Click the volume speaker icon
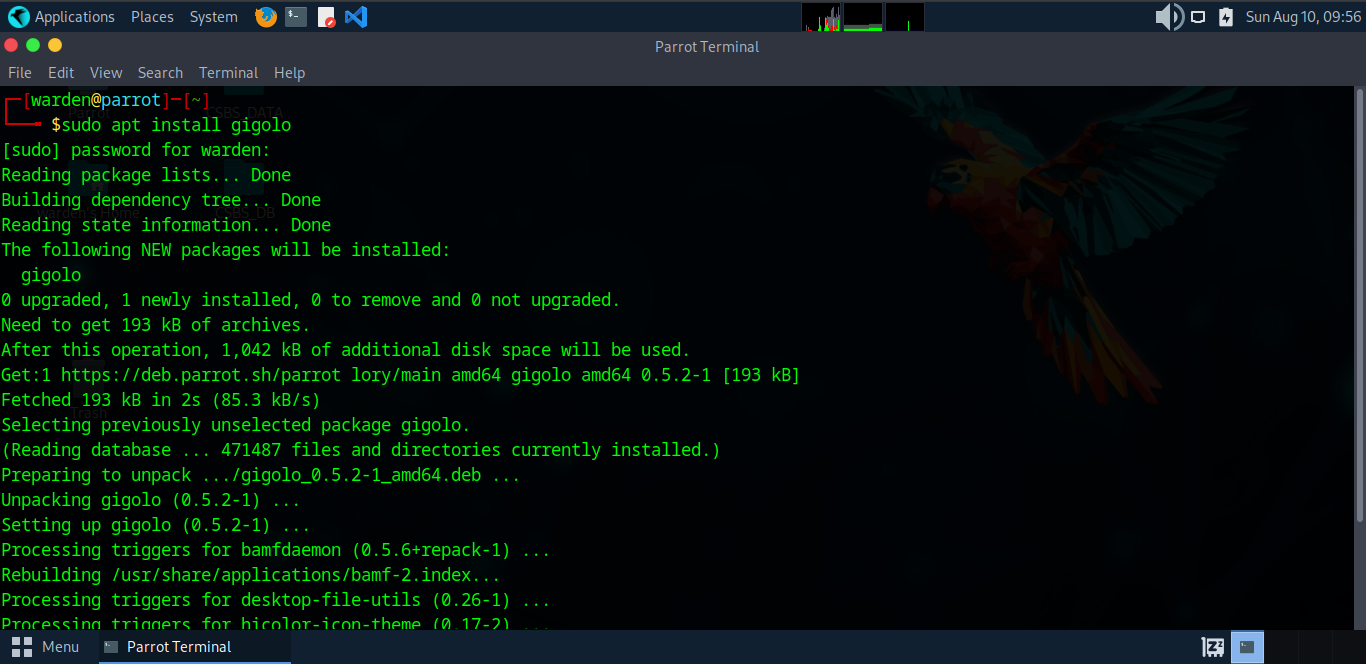The image size is (1366, 664). pyautogui.click(x=1168, y=17)
